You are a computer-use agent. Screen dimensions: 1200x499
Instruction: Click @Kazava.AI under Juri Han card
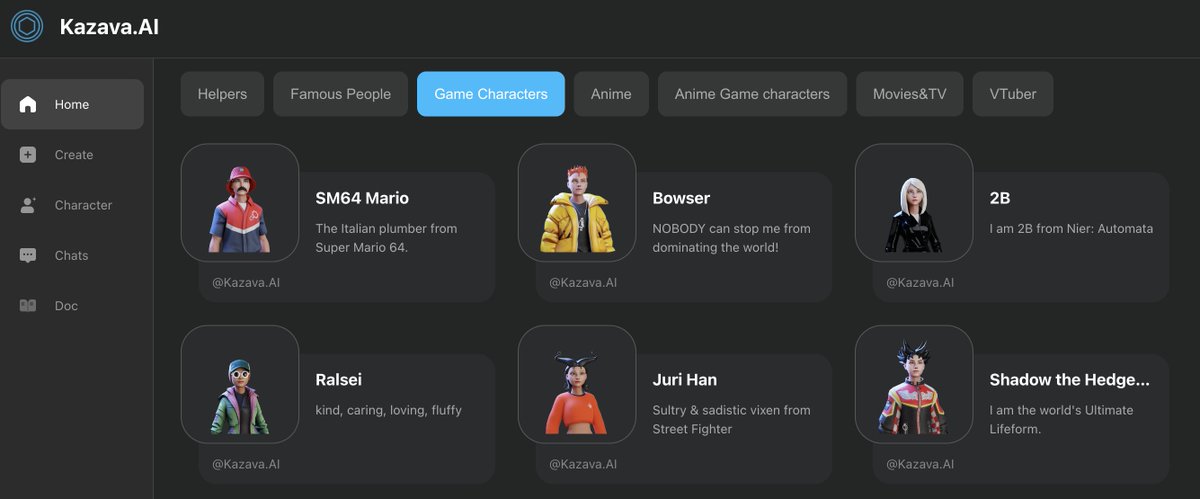pyautogui.click(x=583, y=464)
